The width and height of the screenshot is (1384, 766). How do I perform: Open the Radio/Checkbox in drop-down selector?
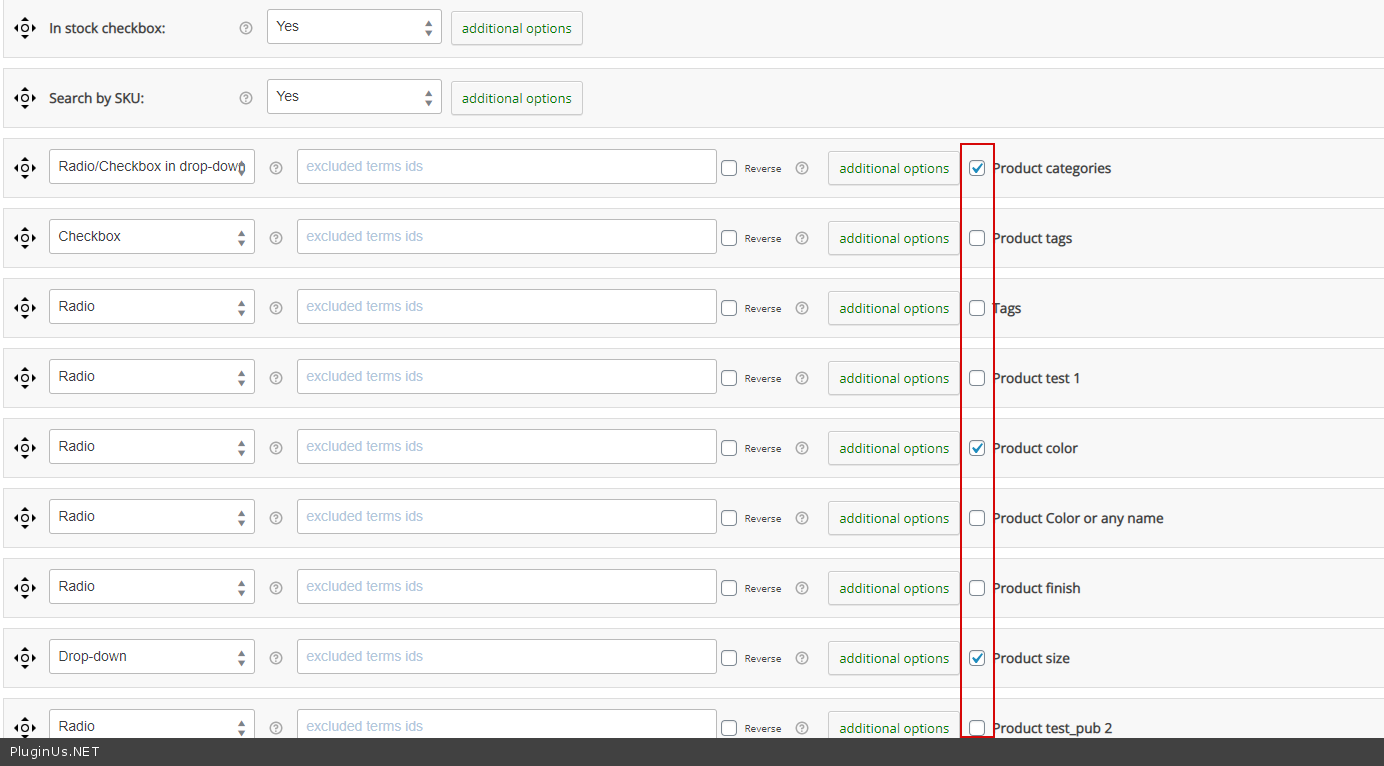click(x=152, y=167)
